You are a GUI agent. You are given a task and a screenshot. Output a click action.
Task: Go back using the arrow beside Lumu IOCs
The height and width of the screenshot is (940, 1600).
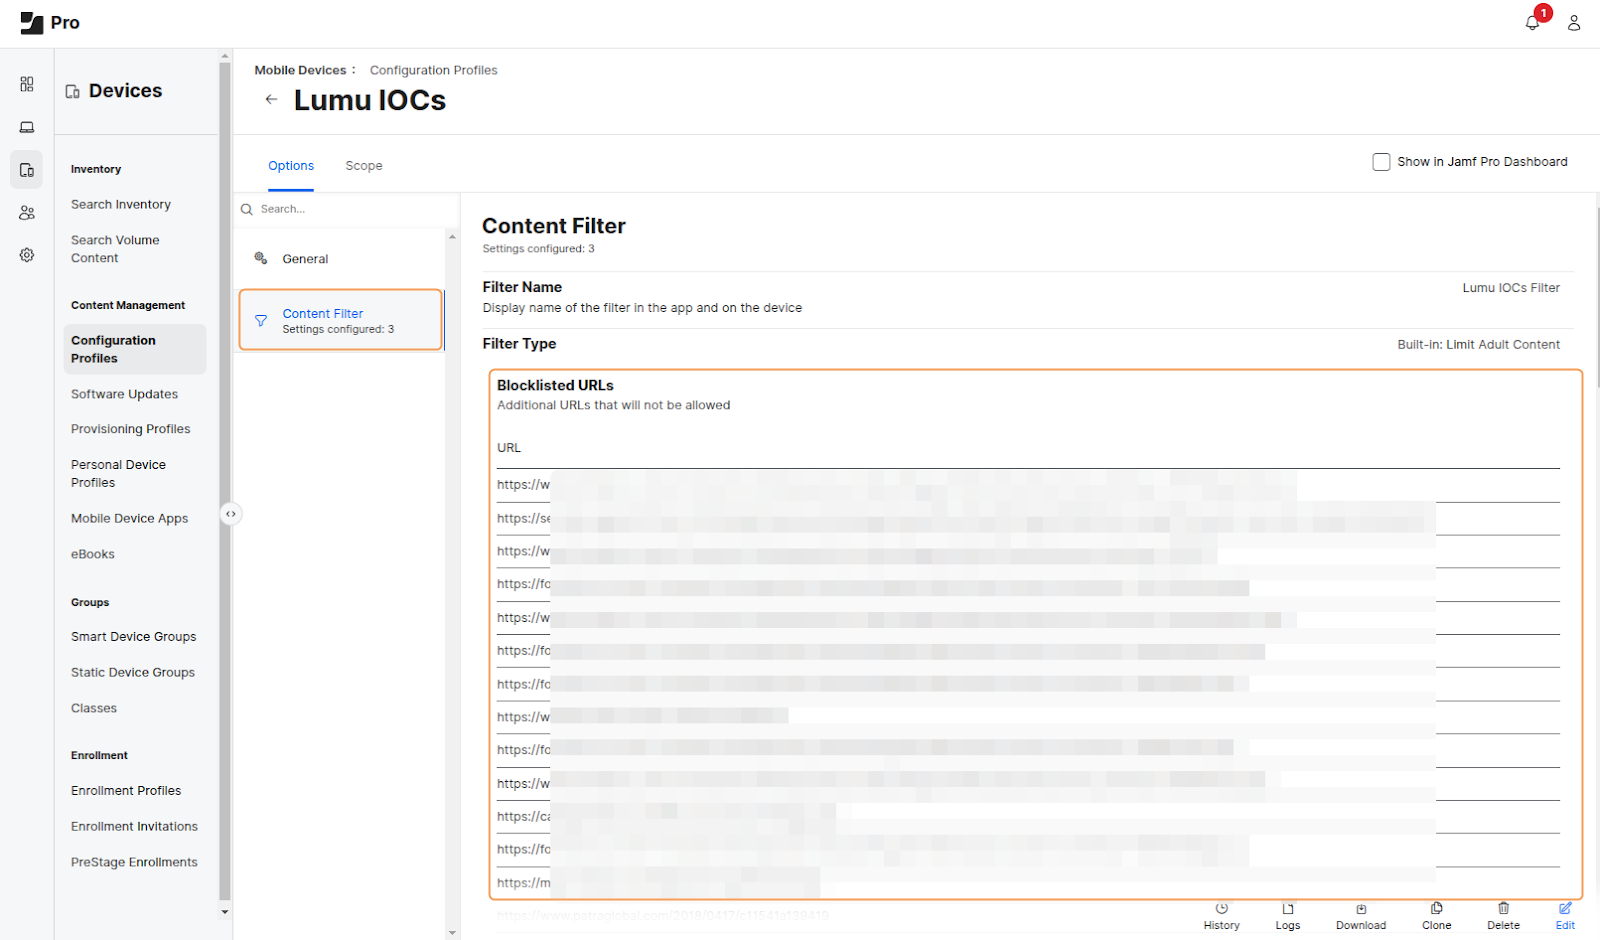pyautogui.click(x=271, y=99)
